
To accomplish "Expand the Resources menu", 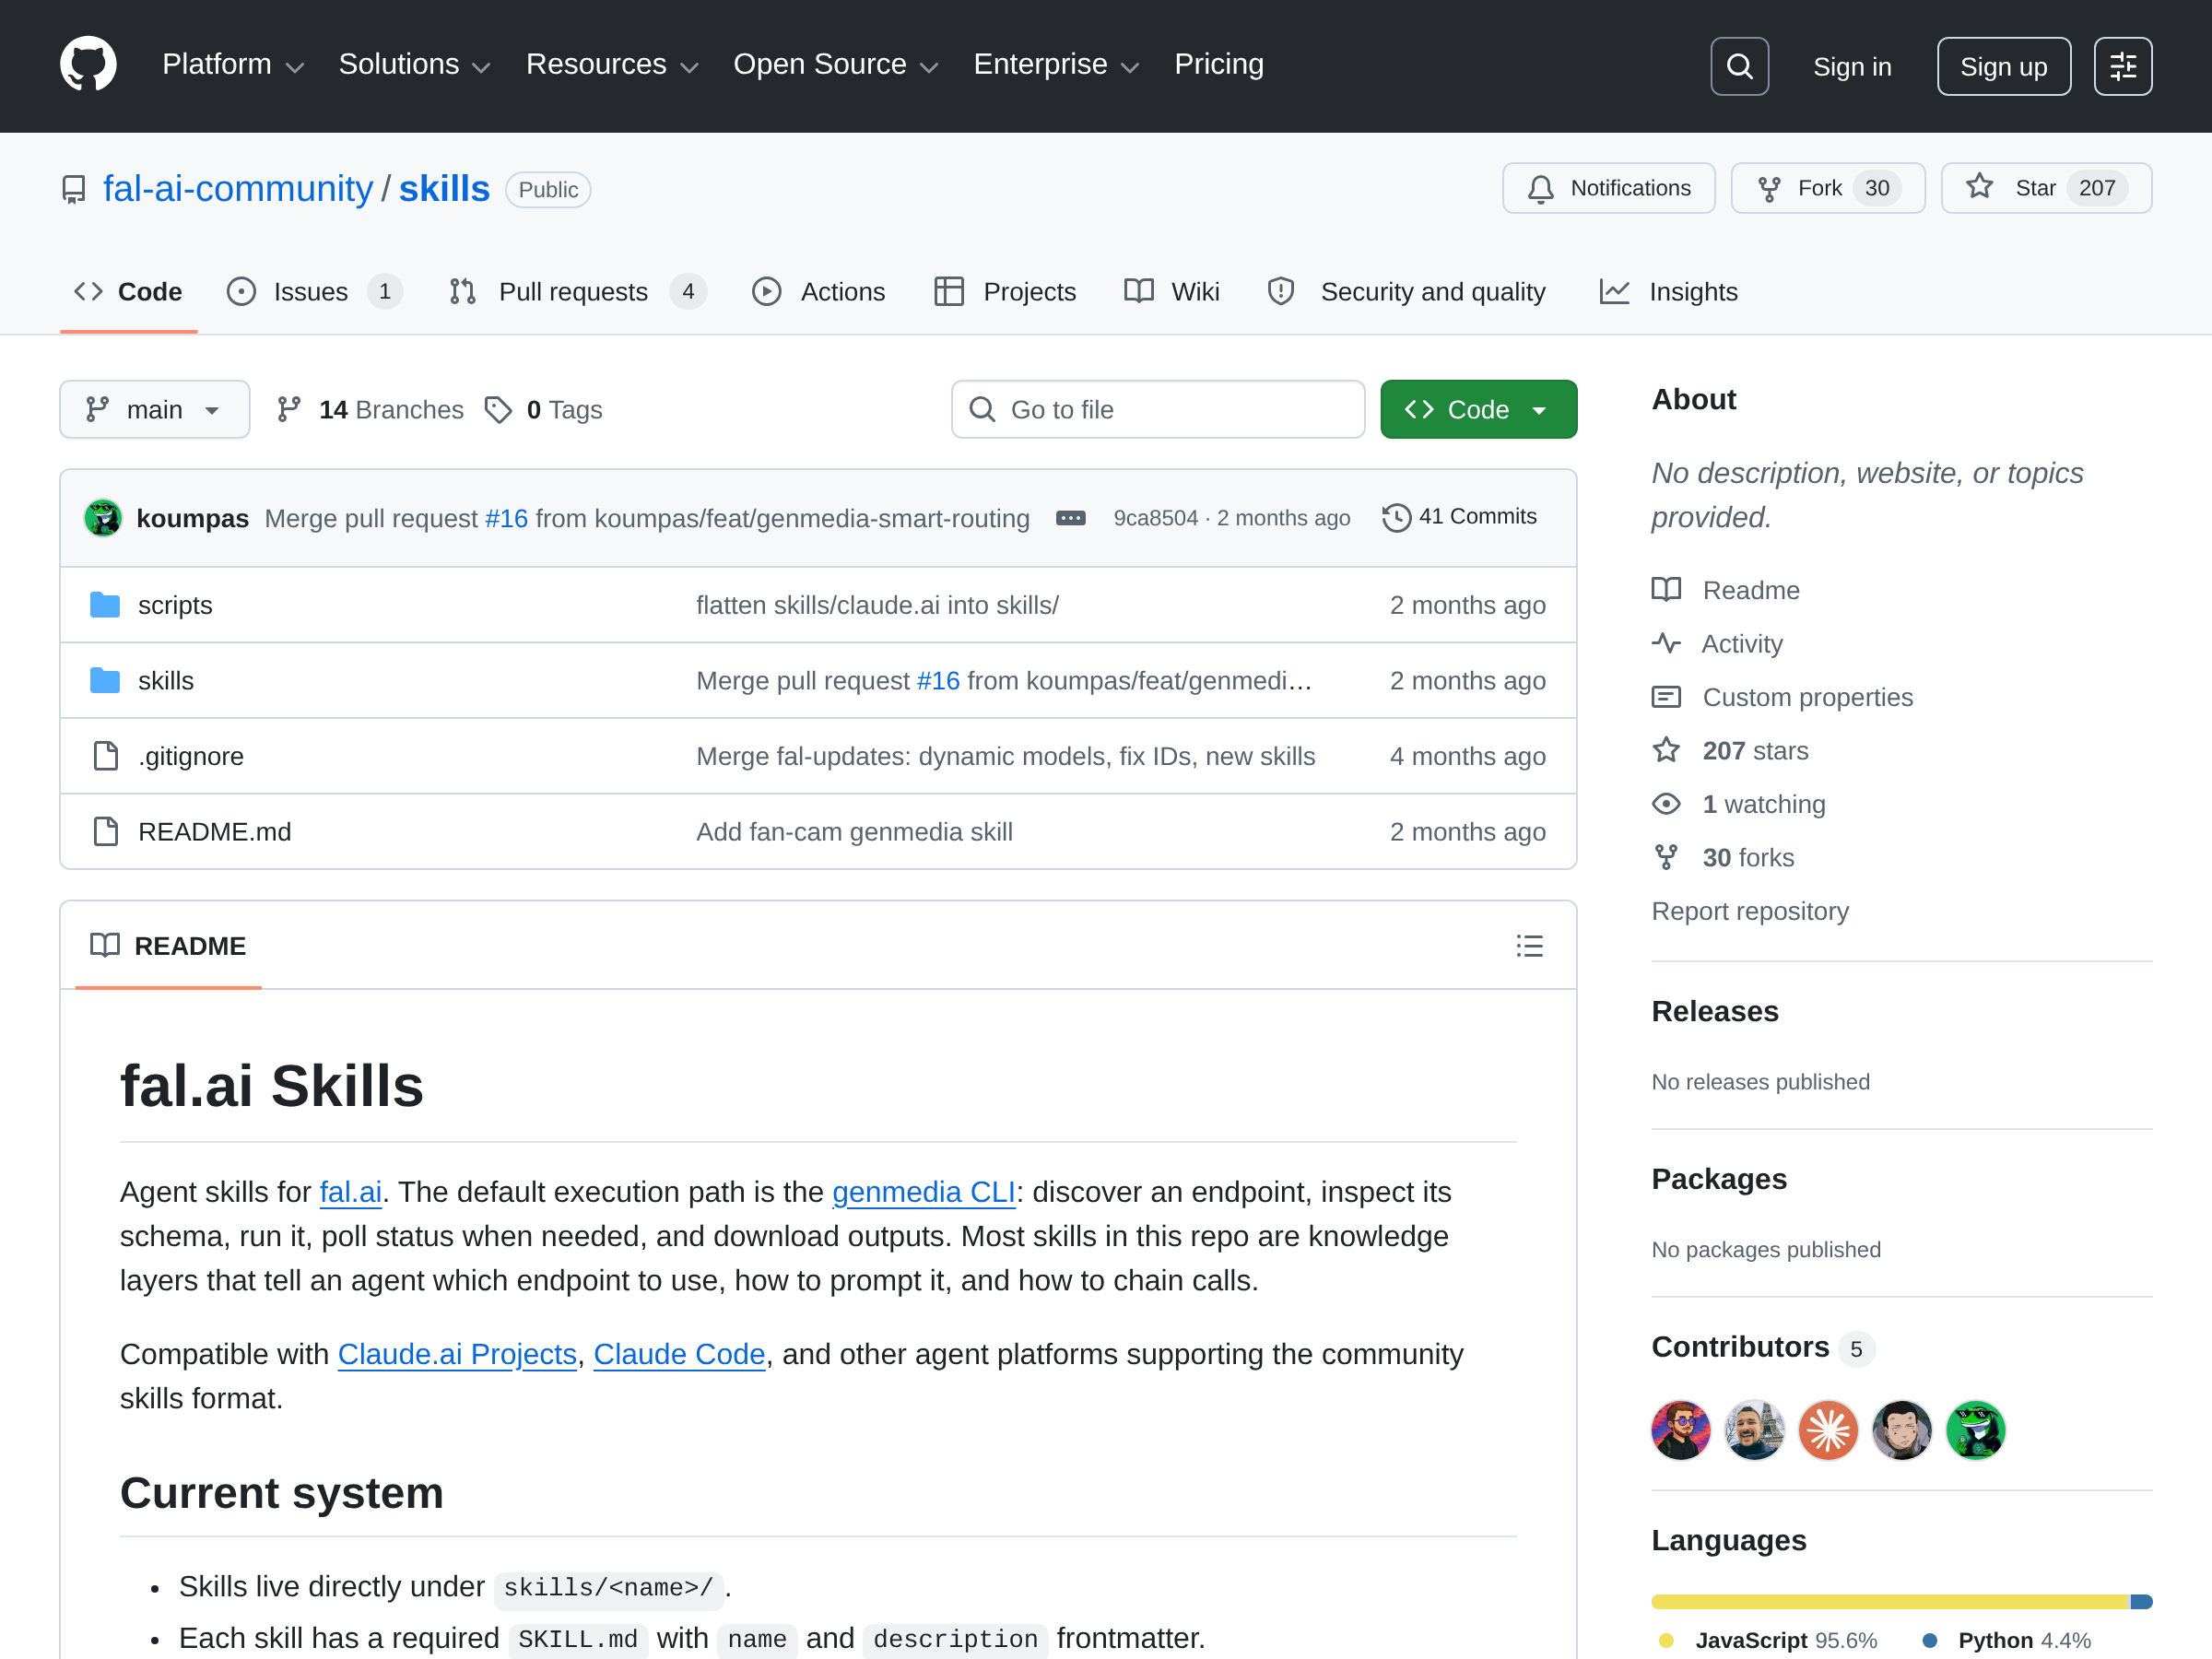I will 612,65.
